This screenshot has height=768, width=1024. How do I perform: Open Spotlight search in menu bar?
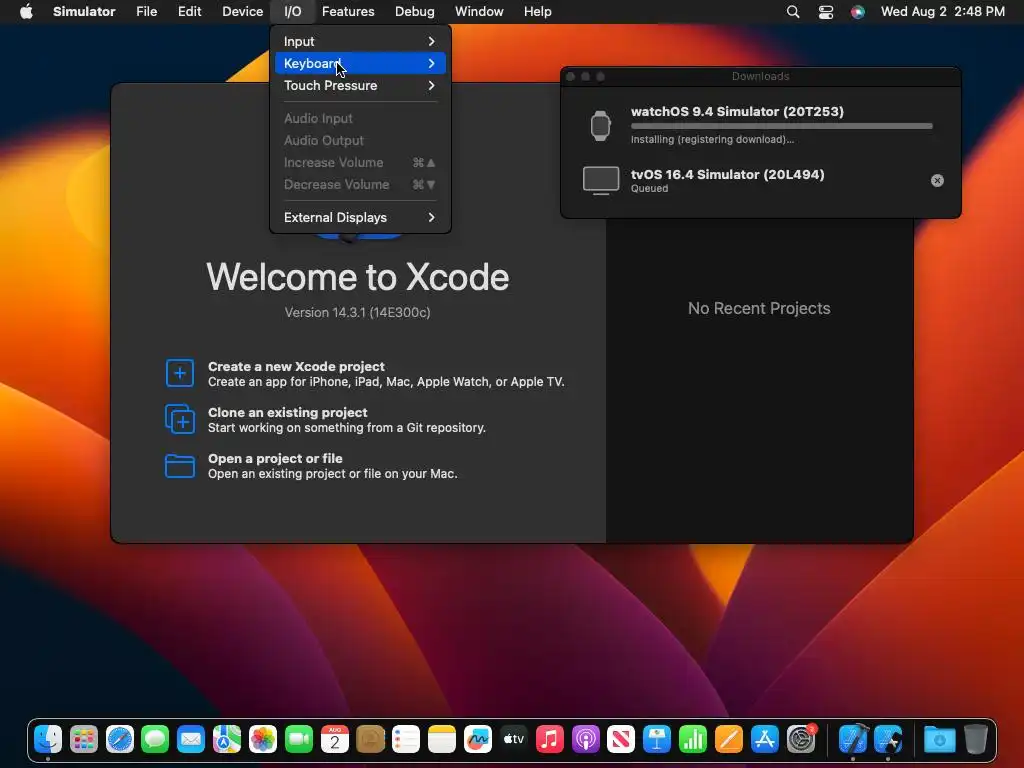click(x=793, y=11)
